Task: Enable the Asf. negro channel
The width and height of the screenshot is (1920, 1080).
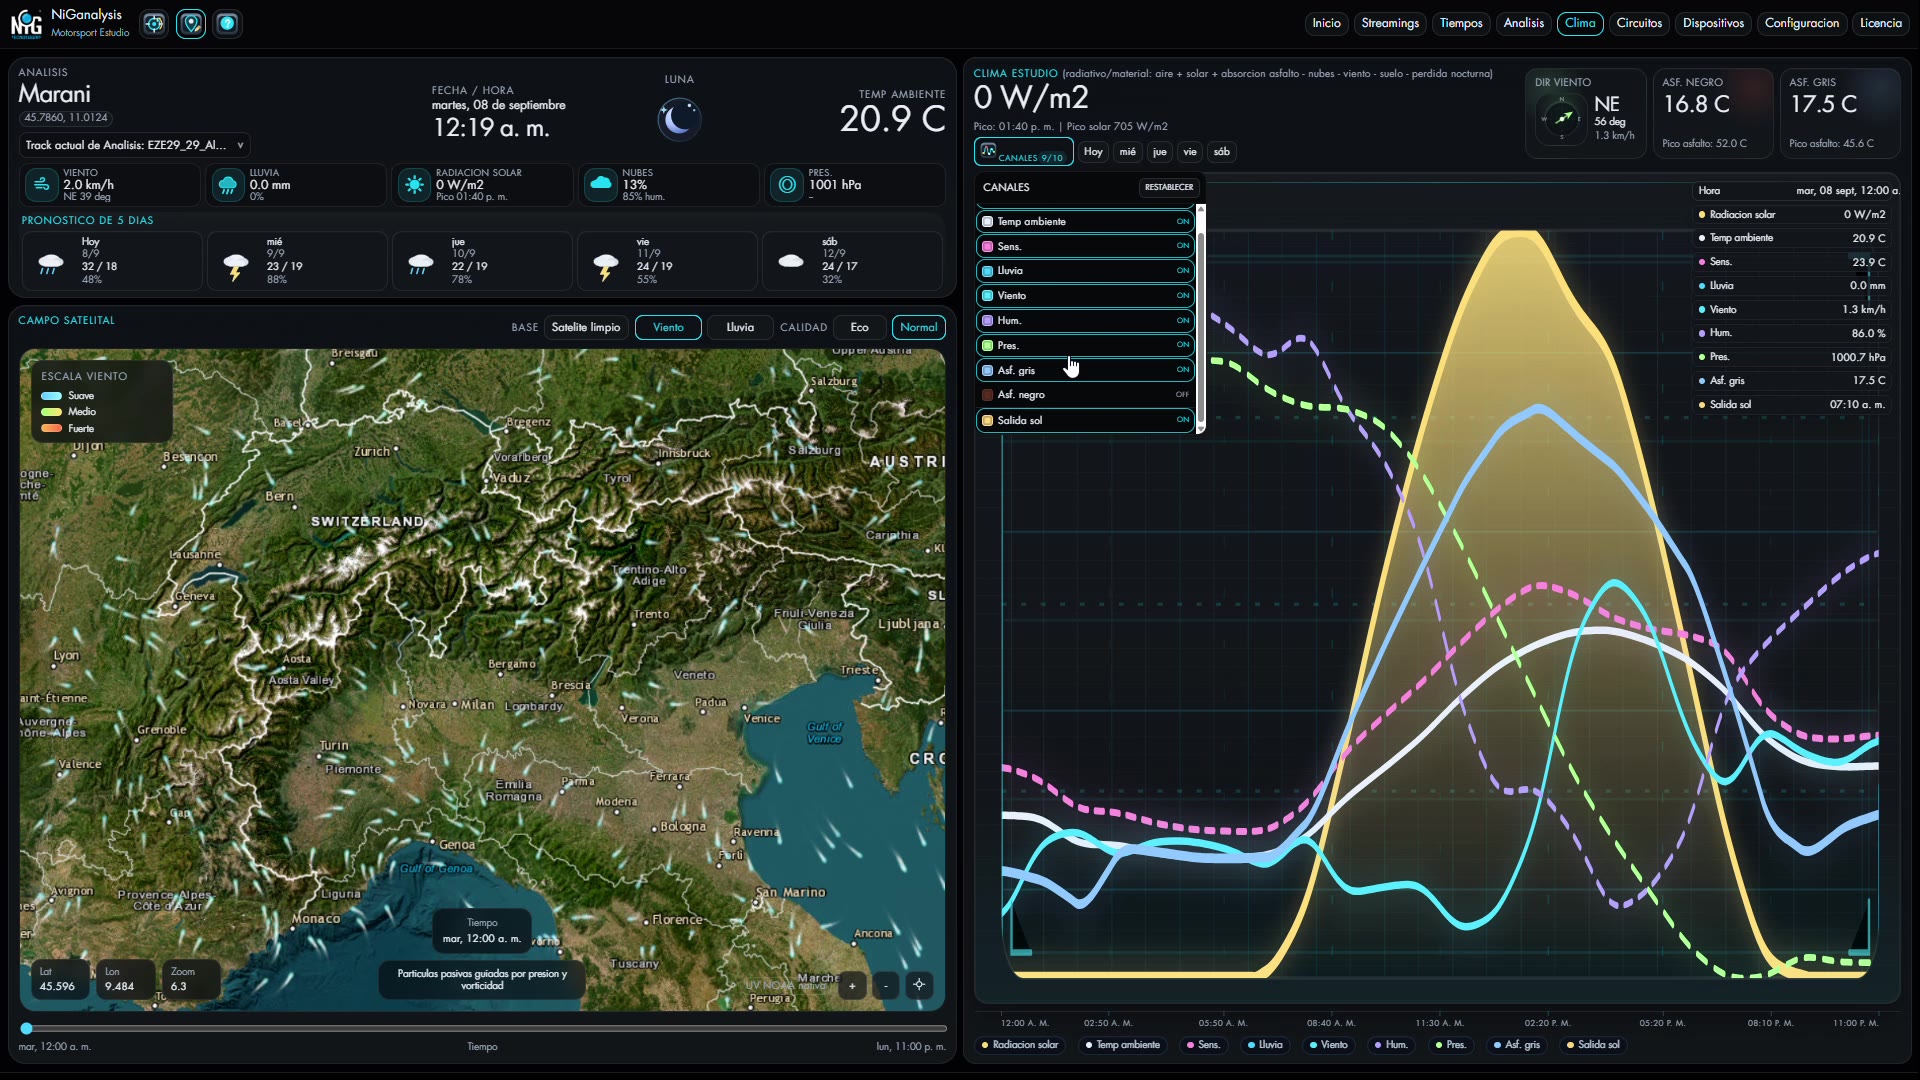Action: (1085, 395)
